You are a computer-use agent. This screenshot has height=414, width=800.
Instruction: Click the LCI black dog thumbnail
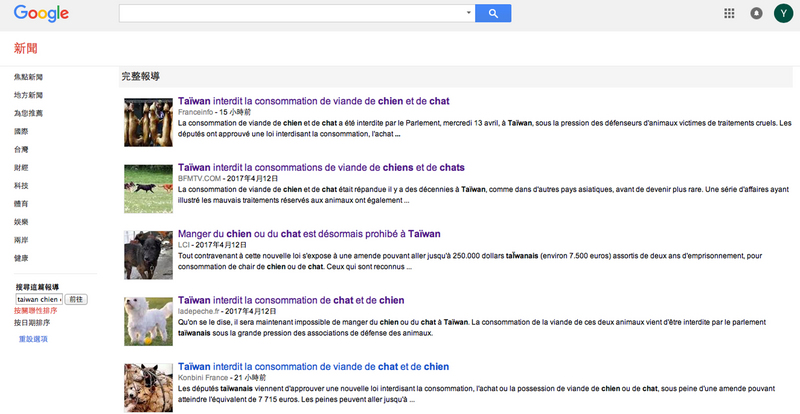(x=148, y=255)
